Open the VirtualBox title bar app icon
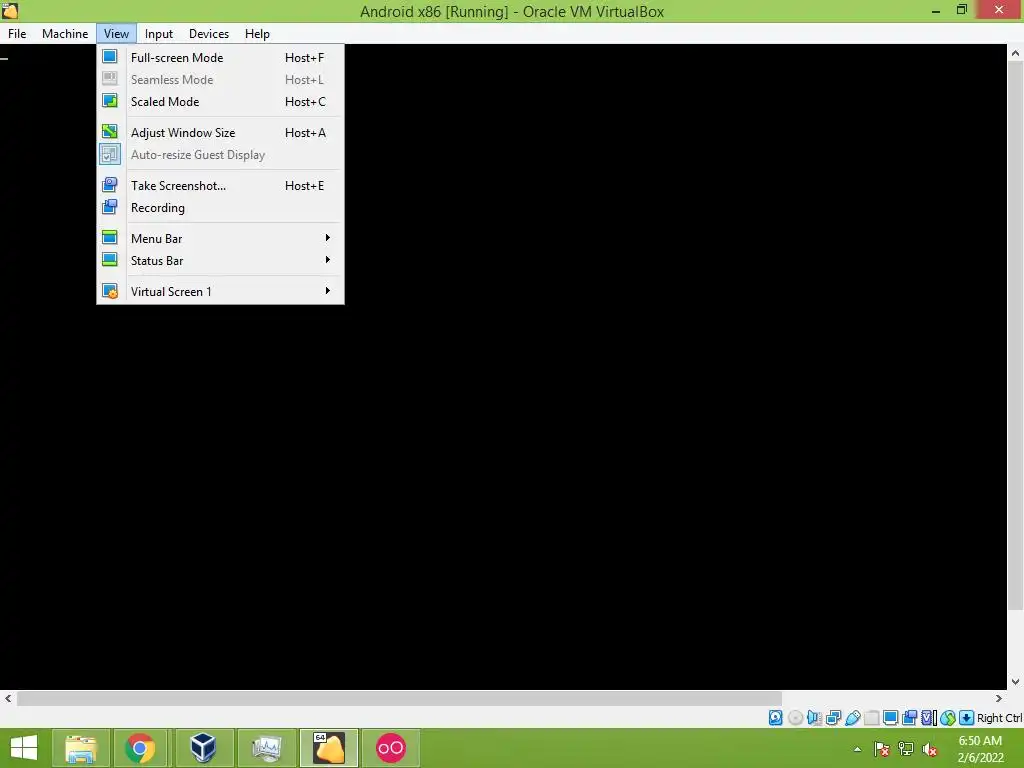This screenshot has height=768, width=1024. pos(10,10)
